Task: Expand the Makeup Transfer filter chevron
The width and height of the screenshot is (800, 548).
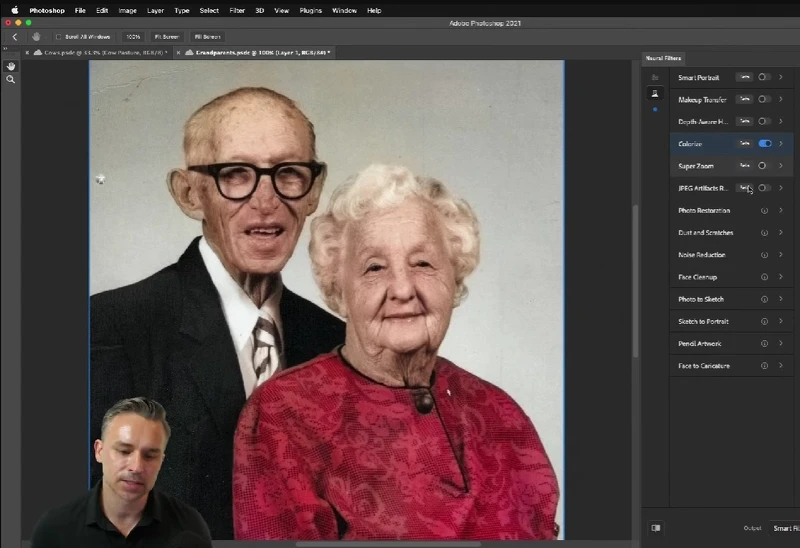Action: (x=781, y=99)
